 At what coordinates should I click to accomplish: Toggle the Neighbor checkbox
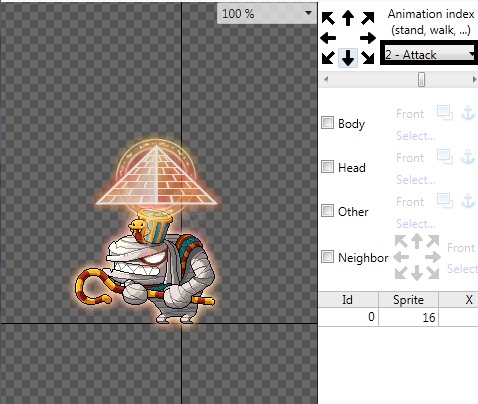tap(327, 257)
